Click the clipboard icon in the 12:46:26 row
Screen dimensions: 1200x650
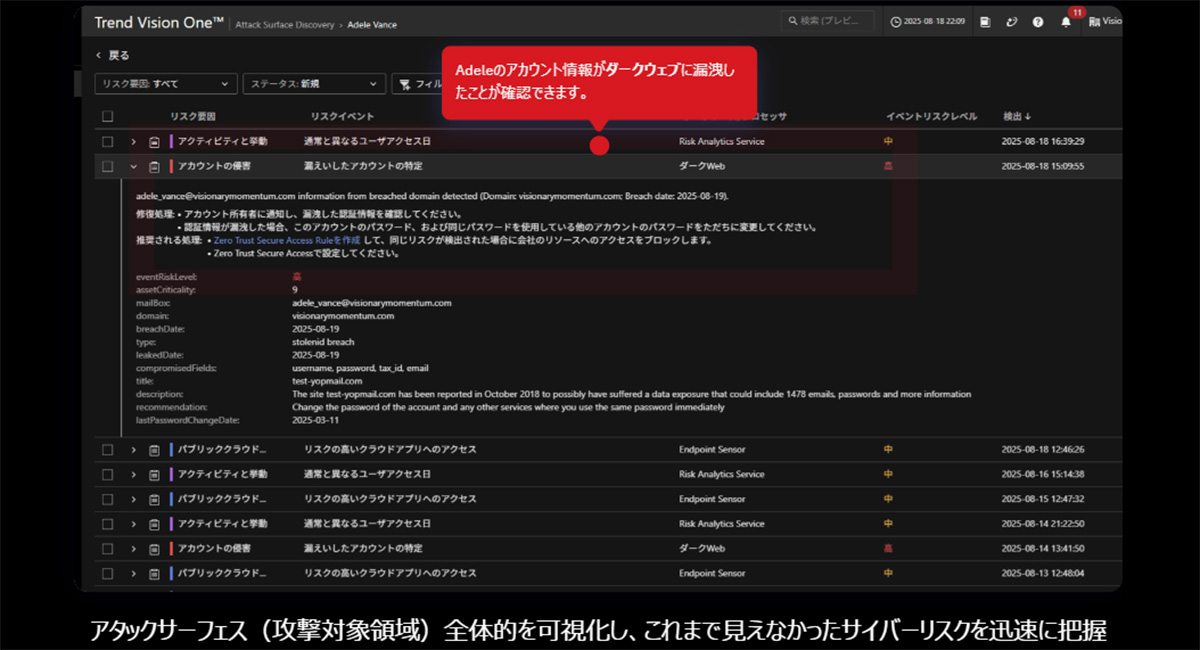coord(155,450)
